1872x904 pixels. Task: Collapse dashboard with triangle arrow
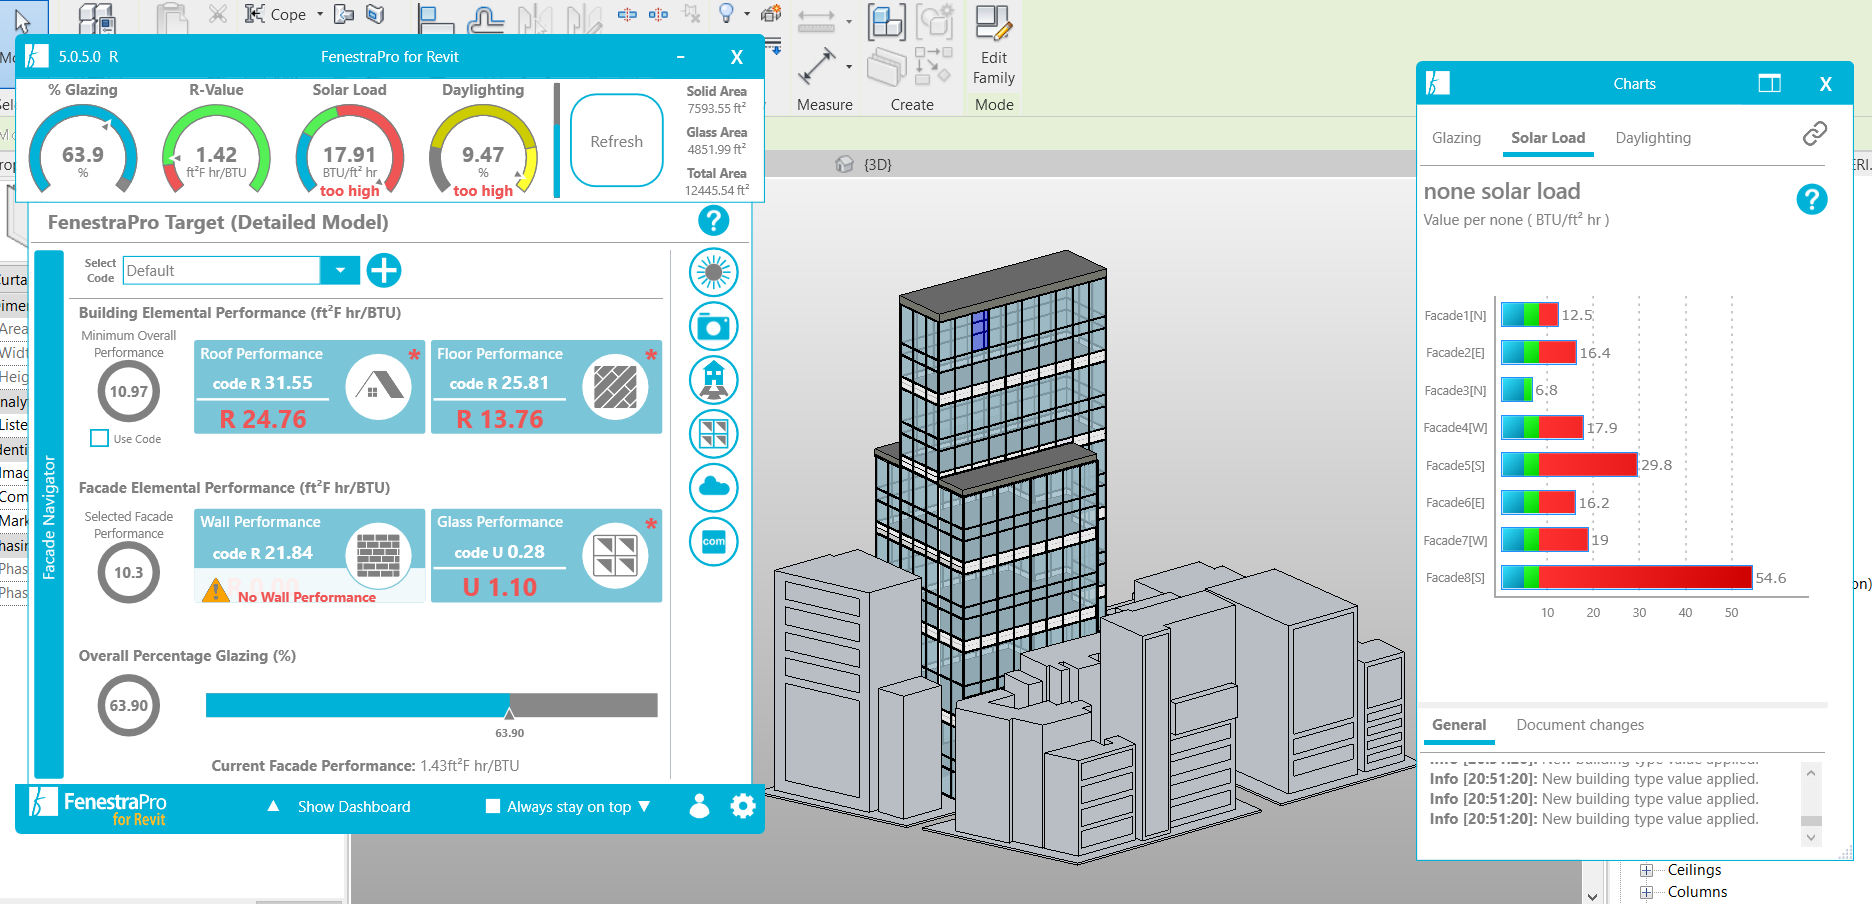[x=273, y=806]
